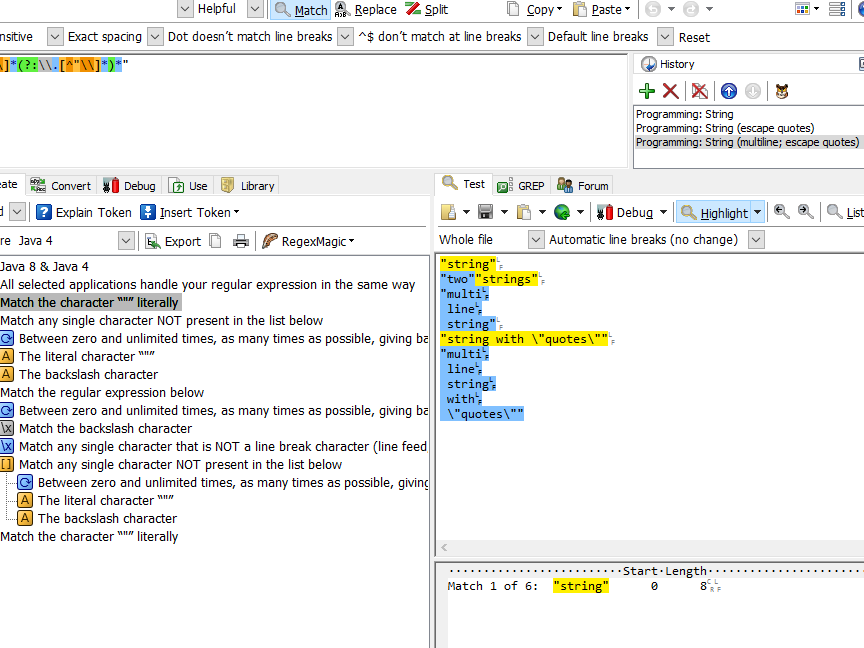Open Dot doesn't match line breaks dropdown

click(x=345, y=37)
